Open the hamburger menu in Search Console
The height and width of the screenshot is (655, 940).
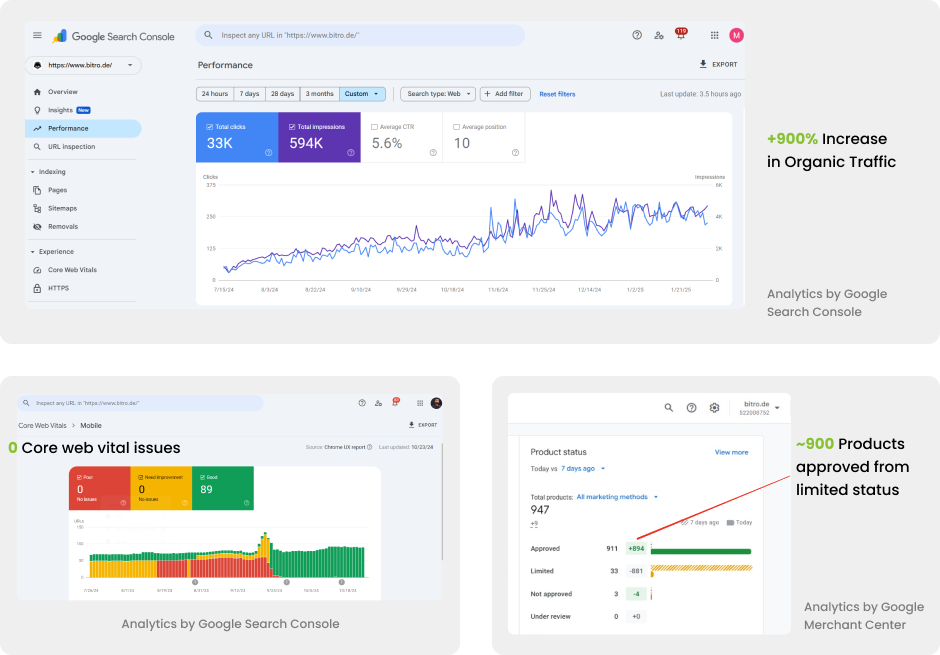click(37, 35)
